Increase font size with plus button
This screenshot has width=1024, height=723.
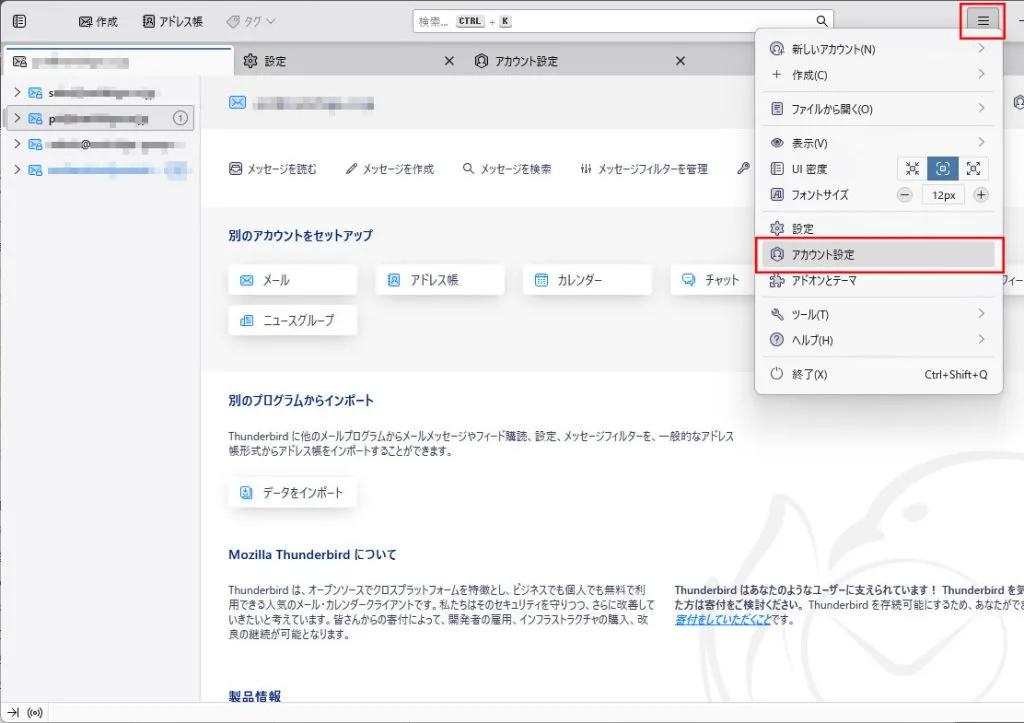click(981, 195)
